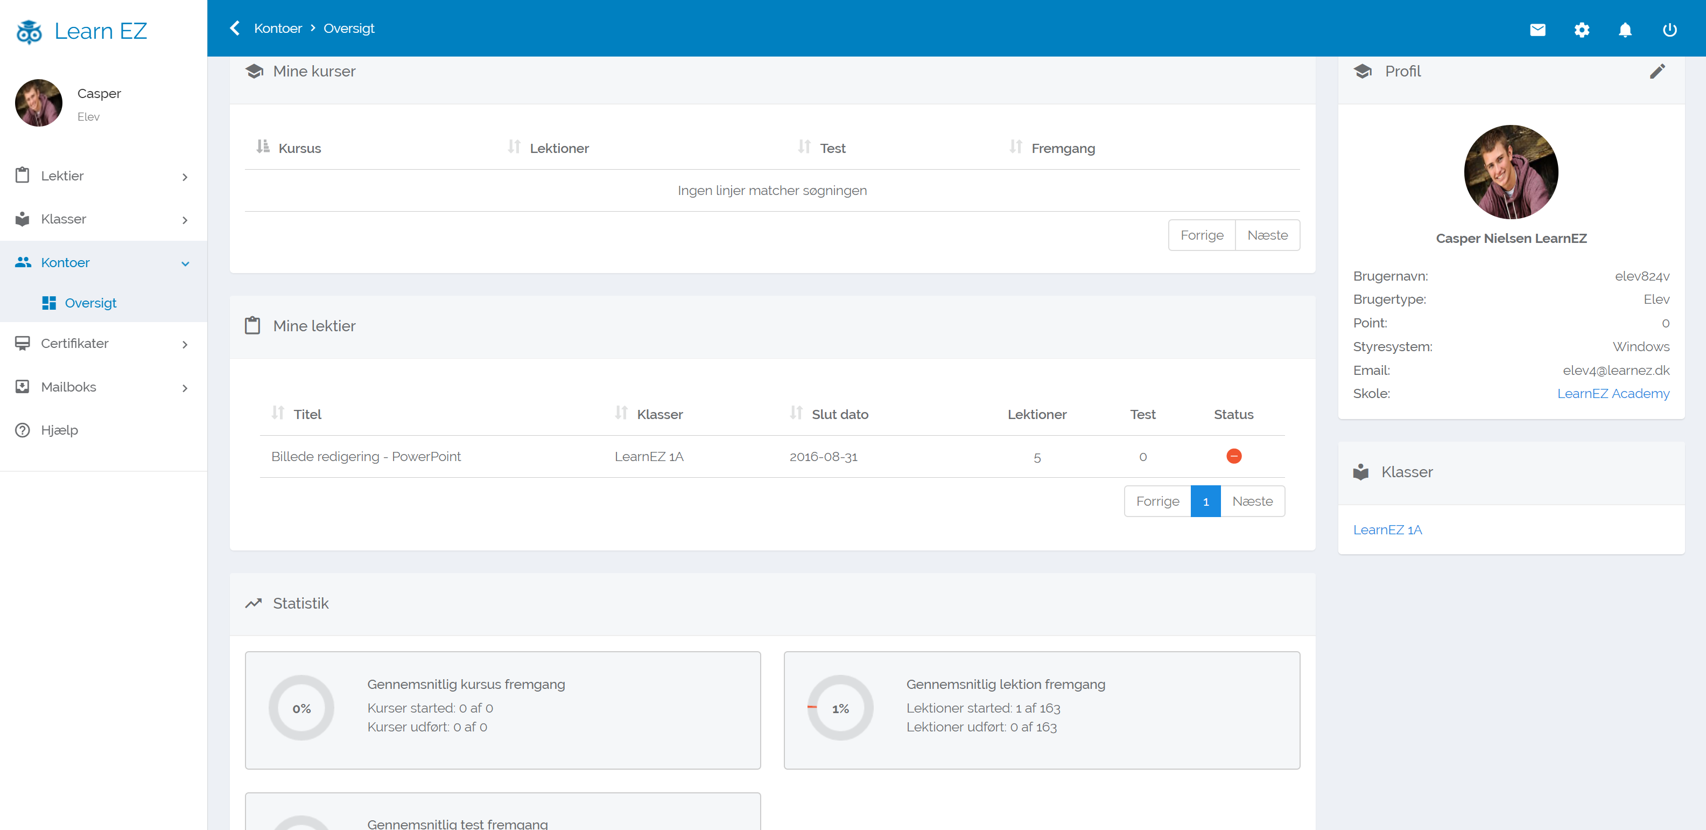The width and height of the screenshot is (1706, 830).
Task: Open Hjælp in the sidebar
Action: [59, 430]
